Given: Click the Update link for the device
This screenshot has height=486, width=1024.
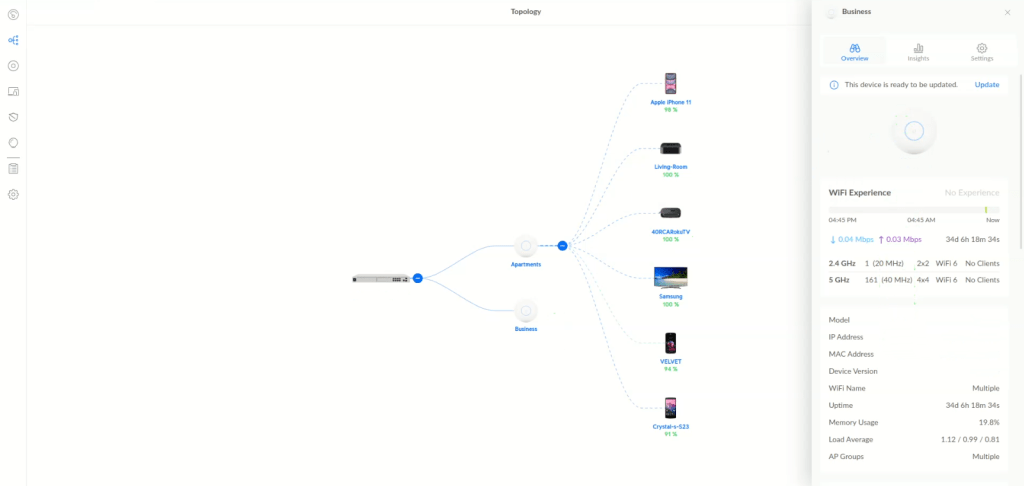Looking at the screenshot, I should 986,85.
